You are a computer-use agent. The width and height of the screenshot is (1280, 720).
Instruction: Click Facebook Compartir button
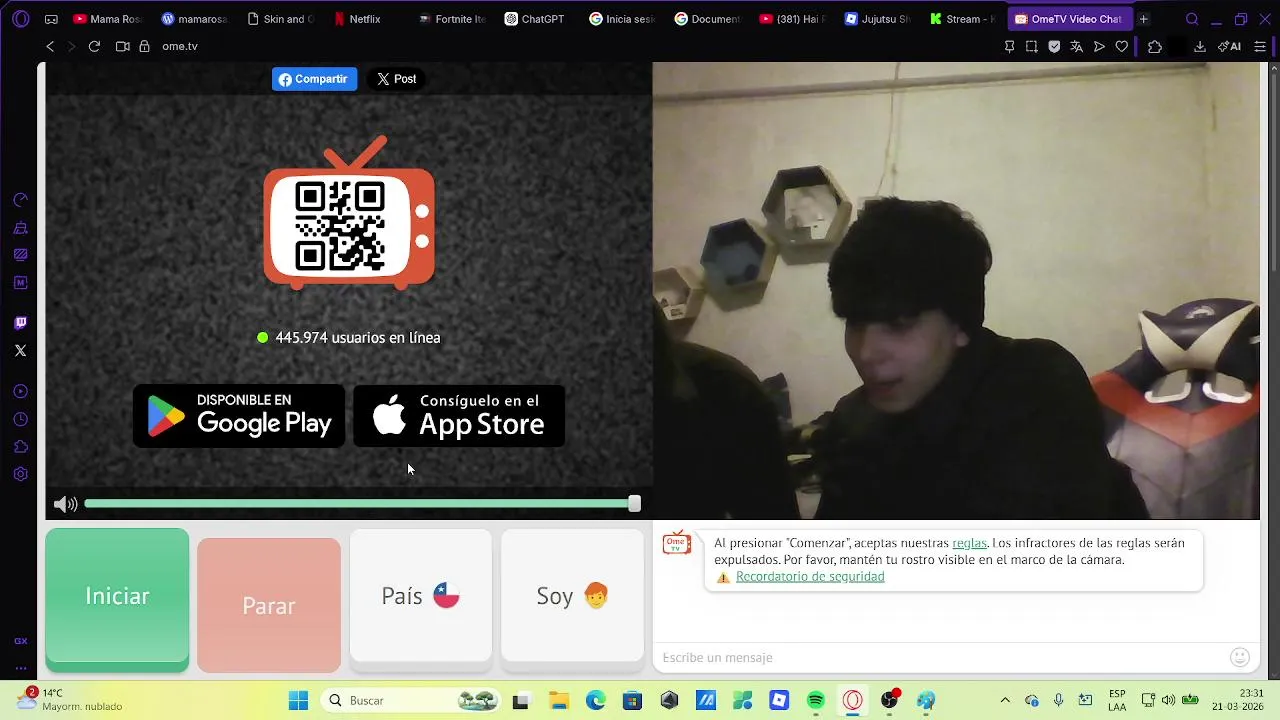tap(314, 79)
